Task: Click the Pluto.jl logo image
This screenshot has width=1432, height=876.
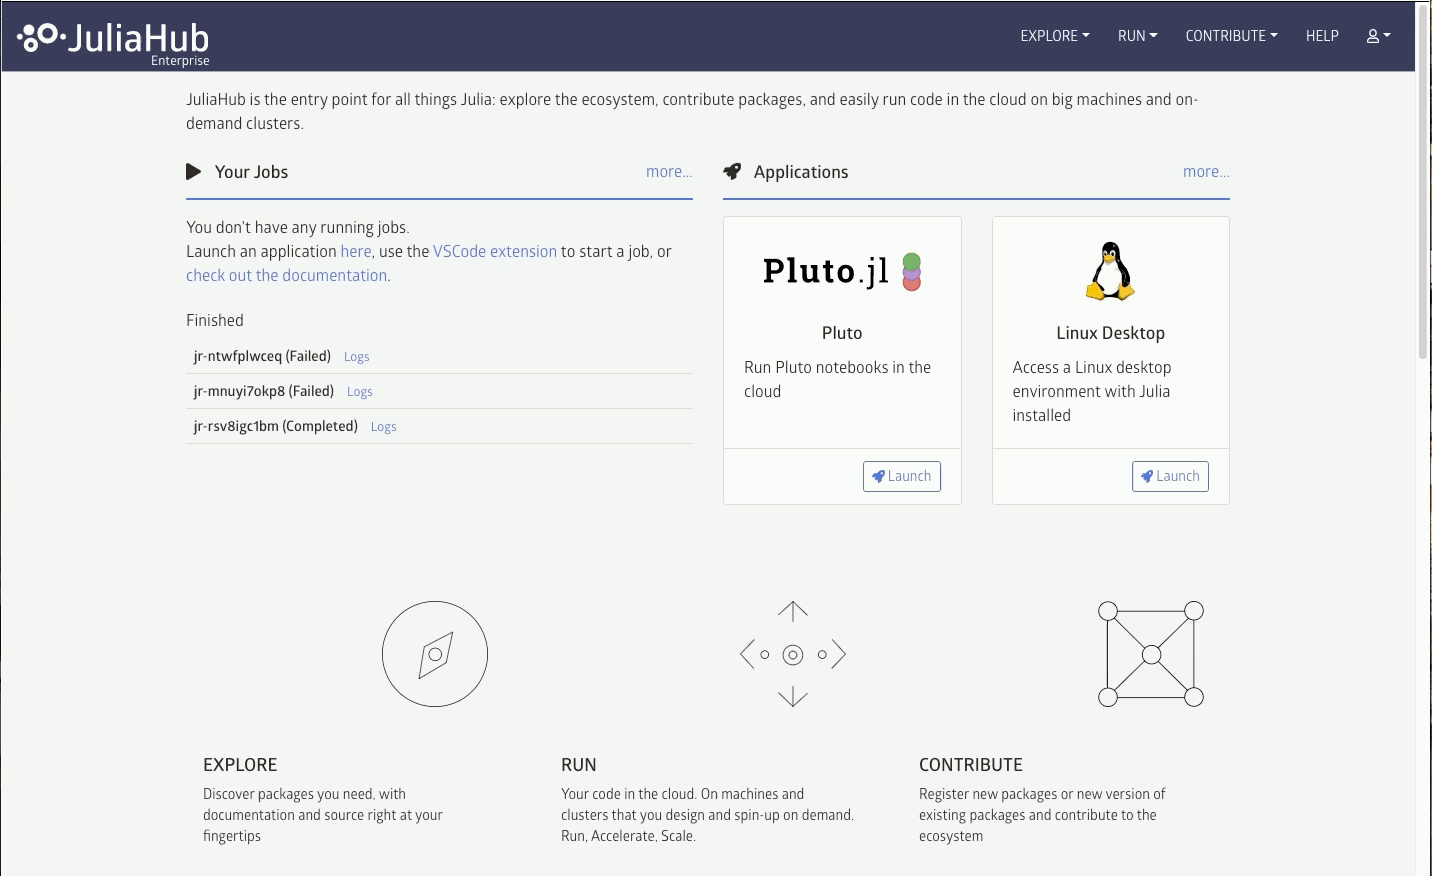Action: pos(842,271)
